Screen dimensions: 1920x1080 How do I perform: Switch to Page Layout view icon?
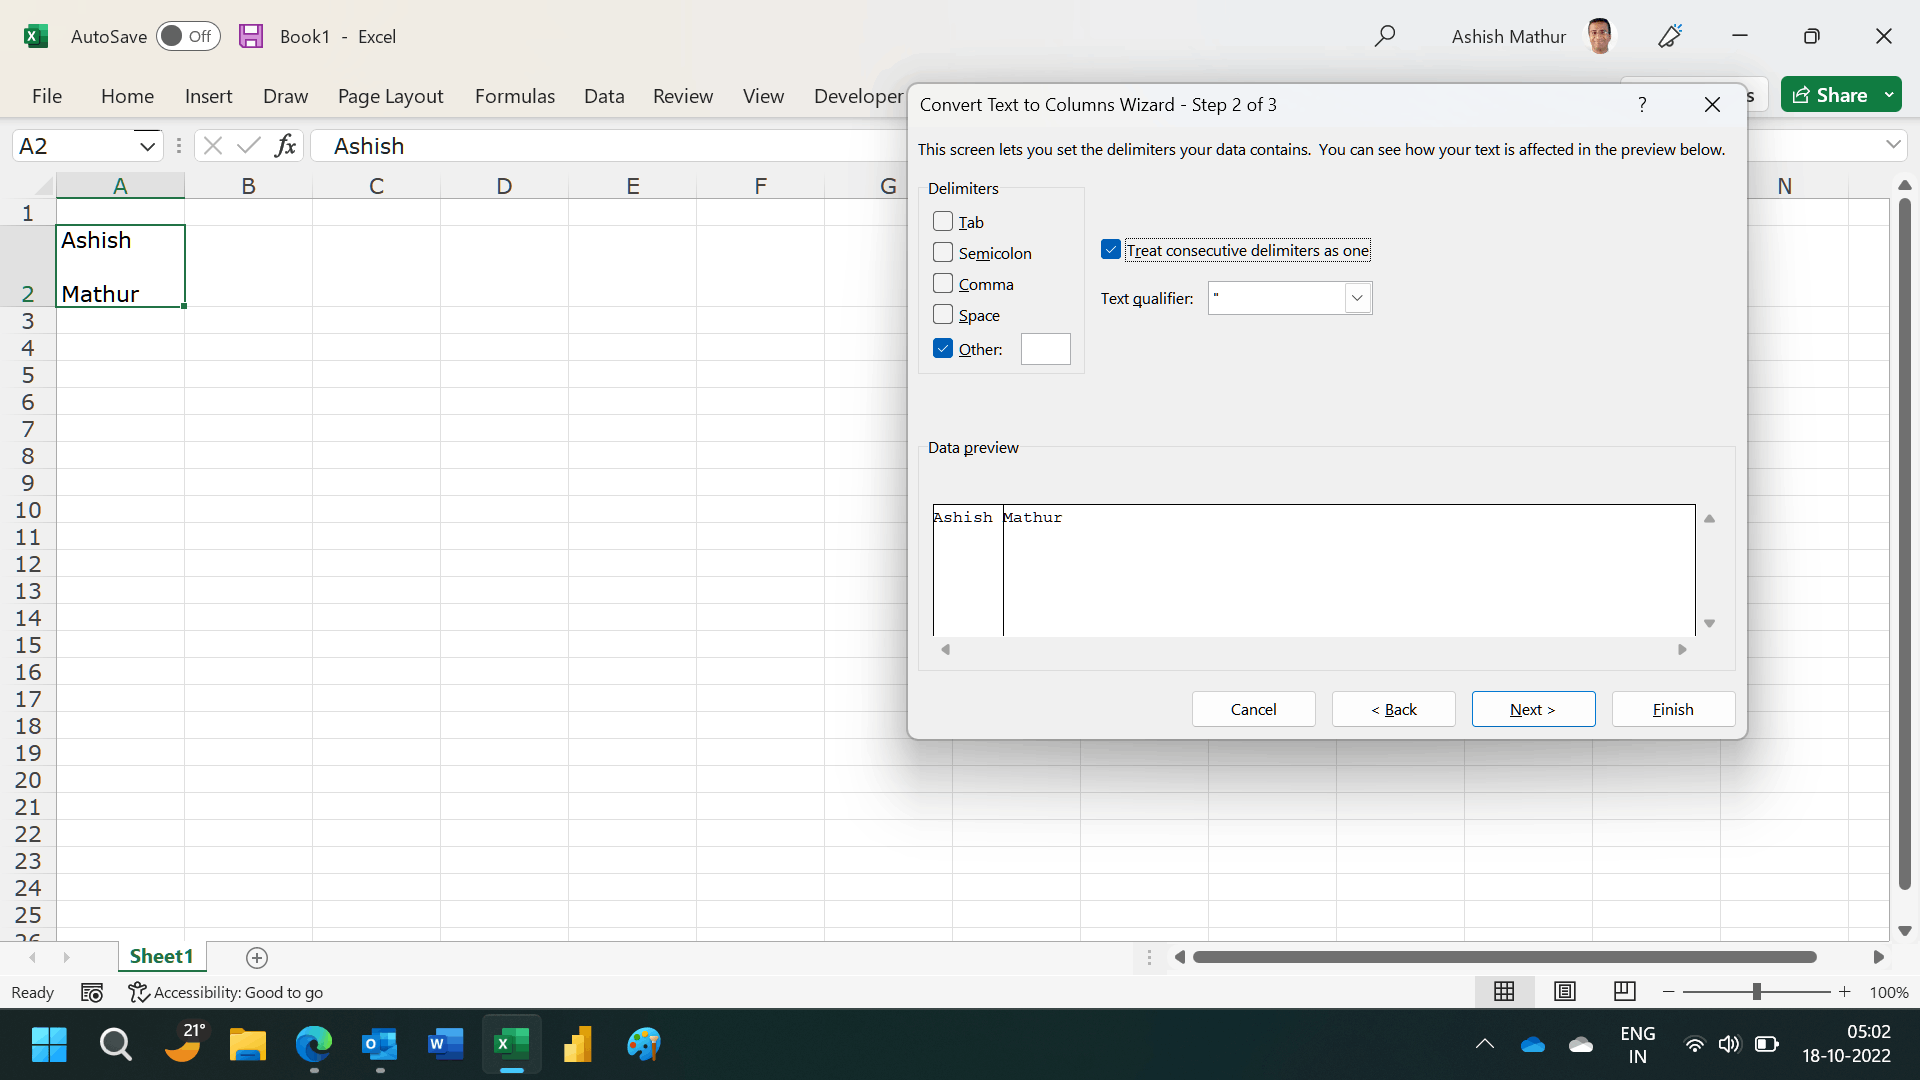[1565, 991]
